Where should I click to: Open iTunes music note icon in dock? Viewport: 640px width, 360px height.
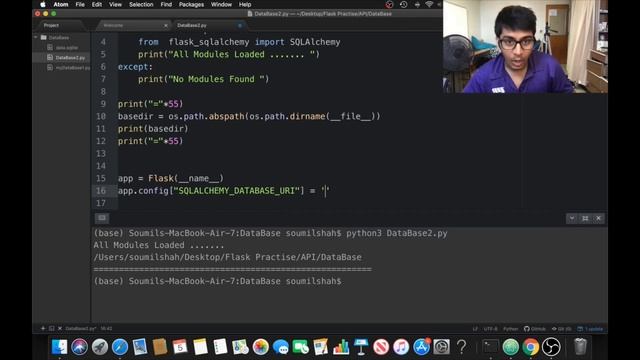point(401,347)
